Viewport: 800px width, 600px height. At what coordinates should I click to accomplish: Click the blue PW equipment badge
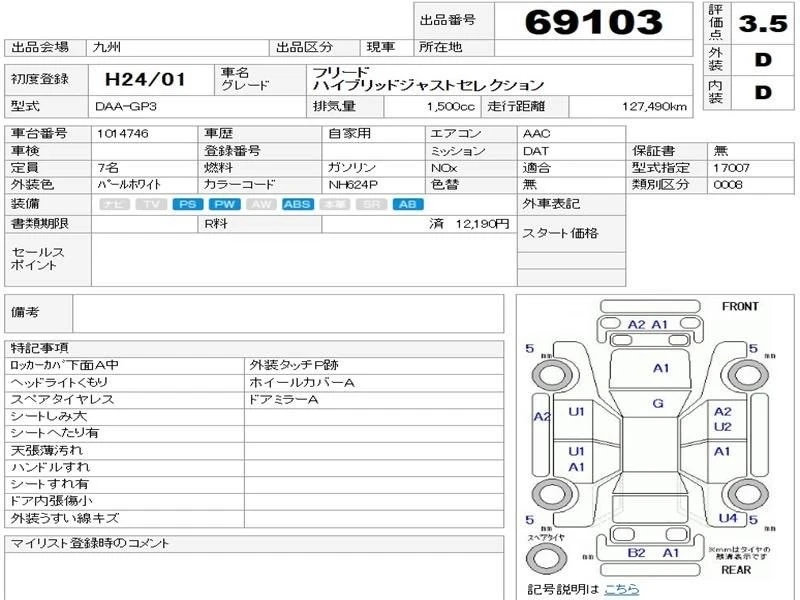coord(224,205)
